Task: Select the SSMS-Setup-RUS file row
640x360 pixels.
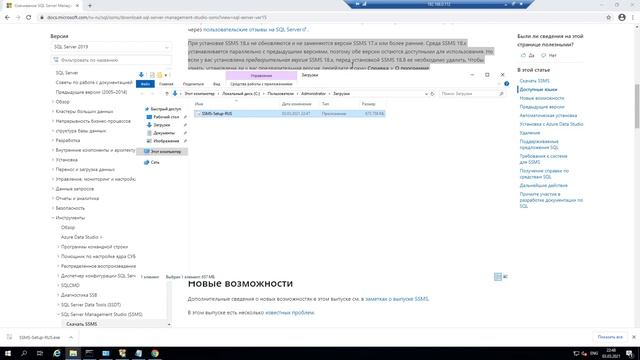Action: pyautogui.click(x=289, y=113)
